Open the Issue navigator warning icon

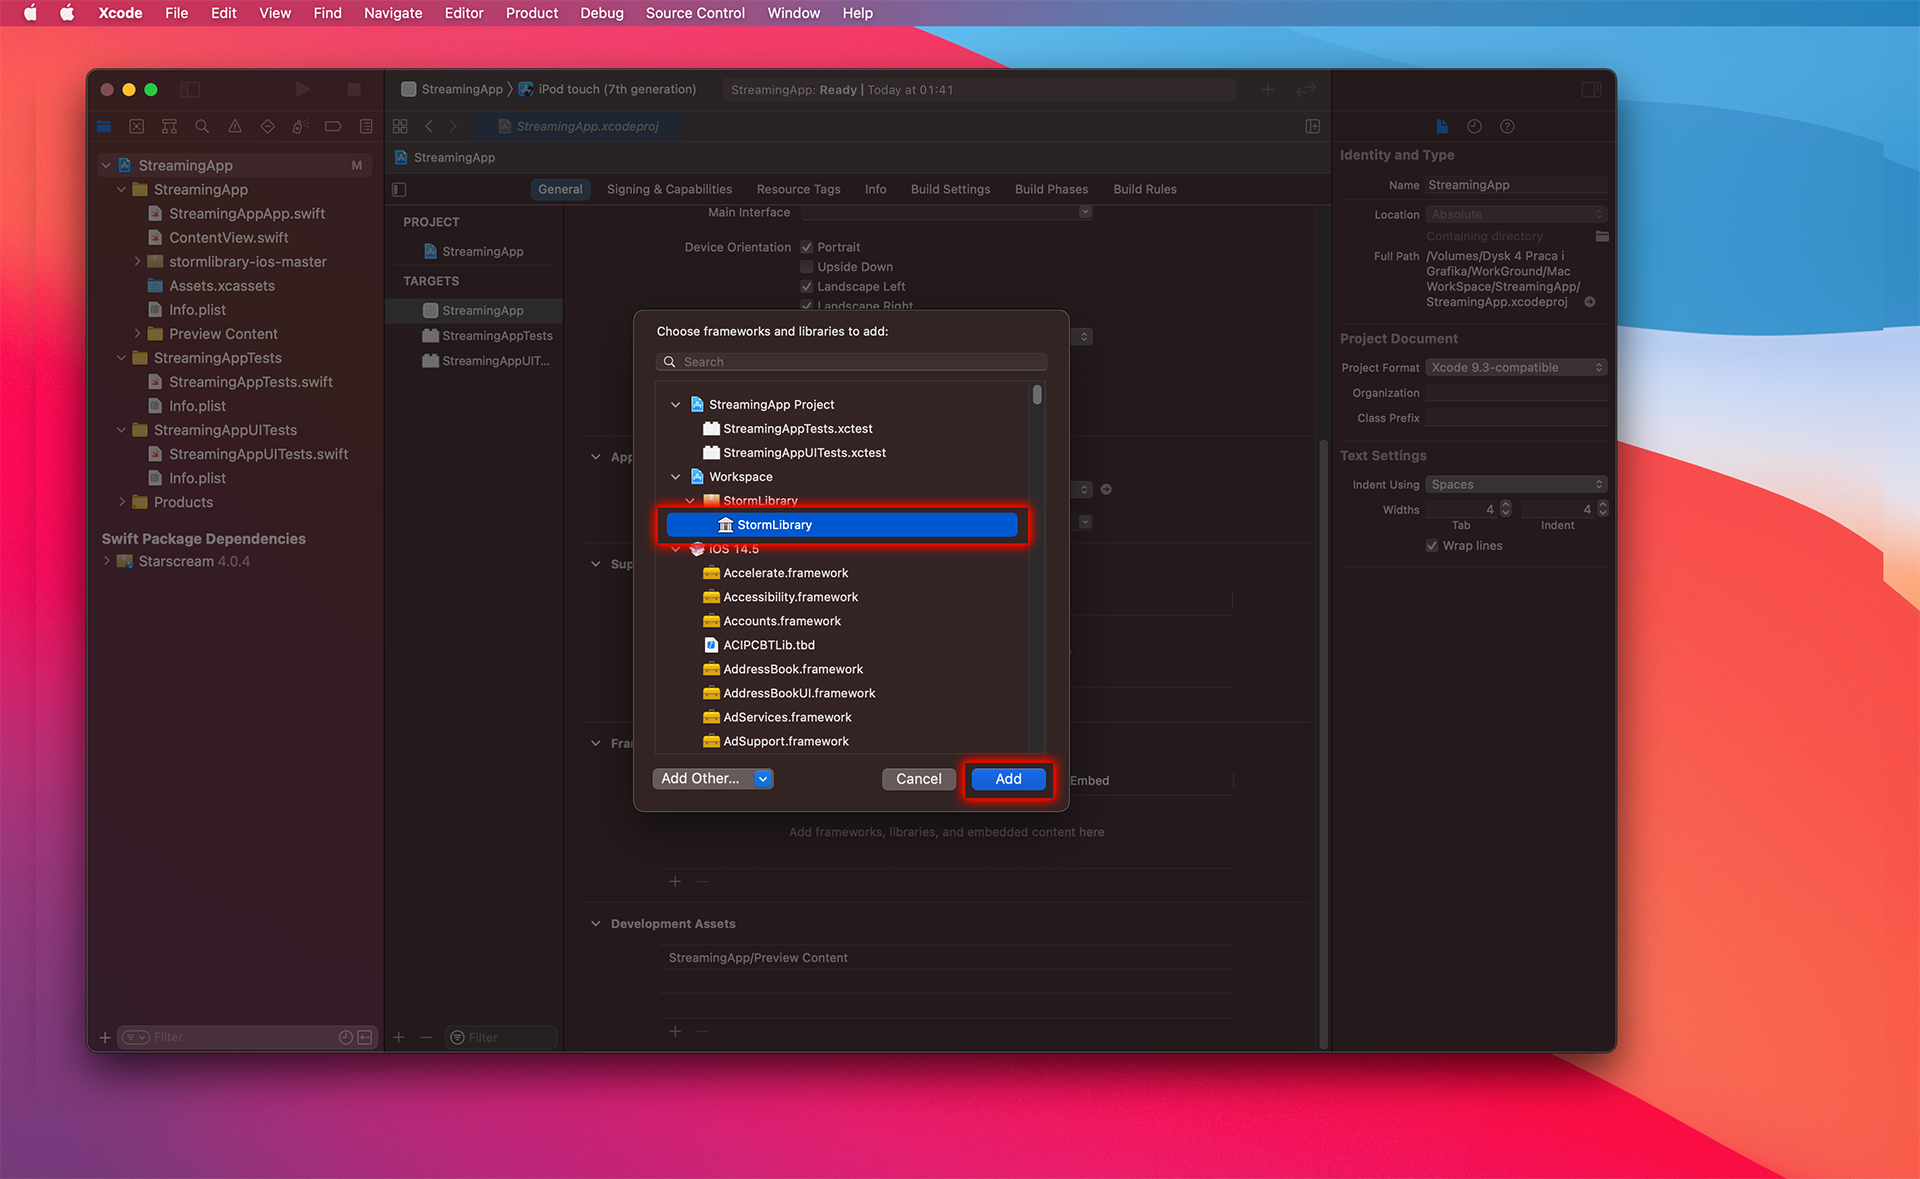pyautogui.click(x=235, y=126)
